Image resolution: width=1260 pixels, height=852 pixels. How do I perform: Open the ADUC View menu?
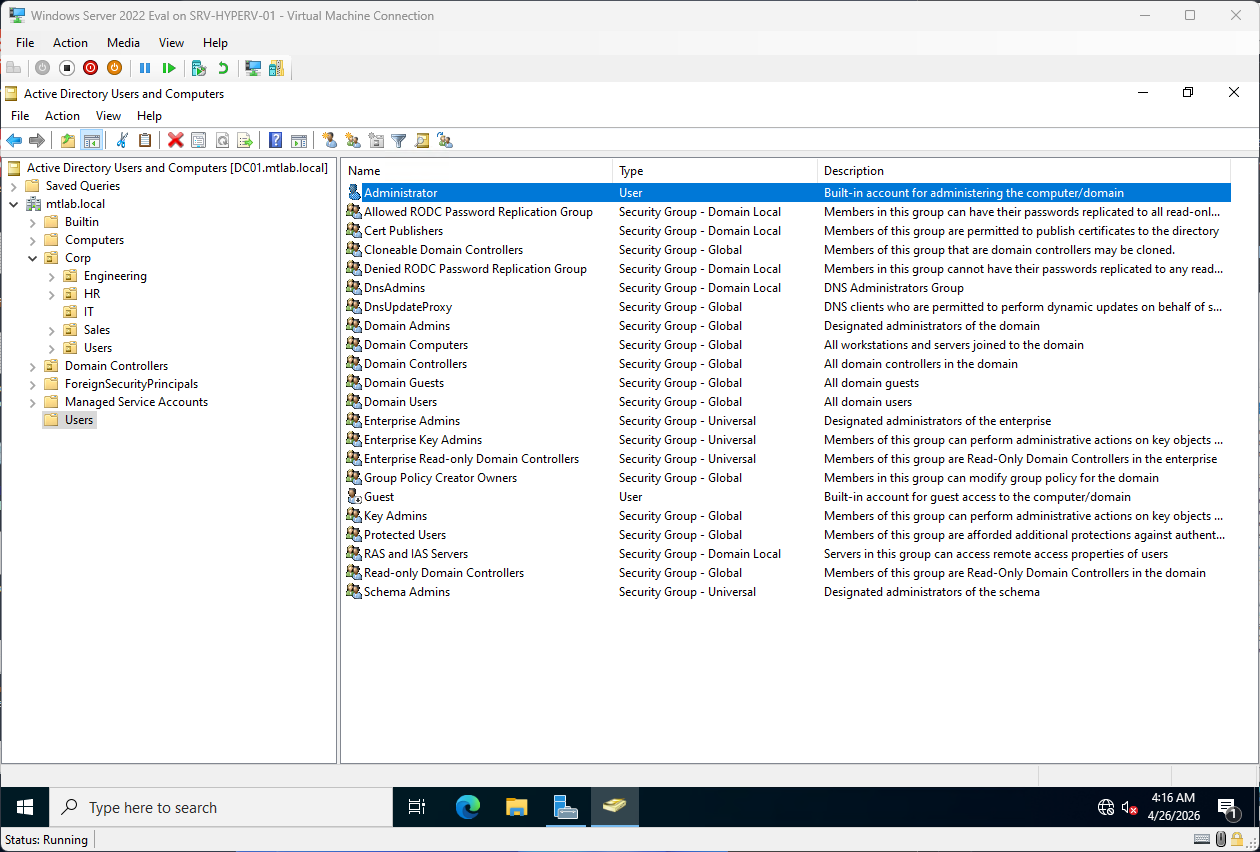[x=108, y=116]
